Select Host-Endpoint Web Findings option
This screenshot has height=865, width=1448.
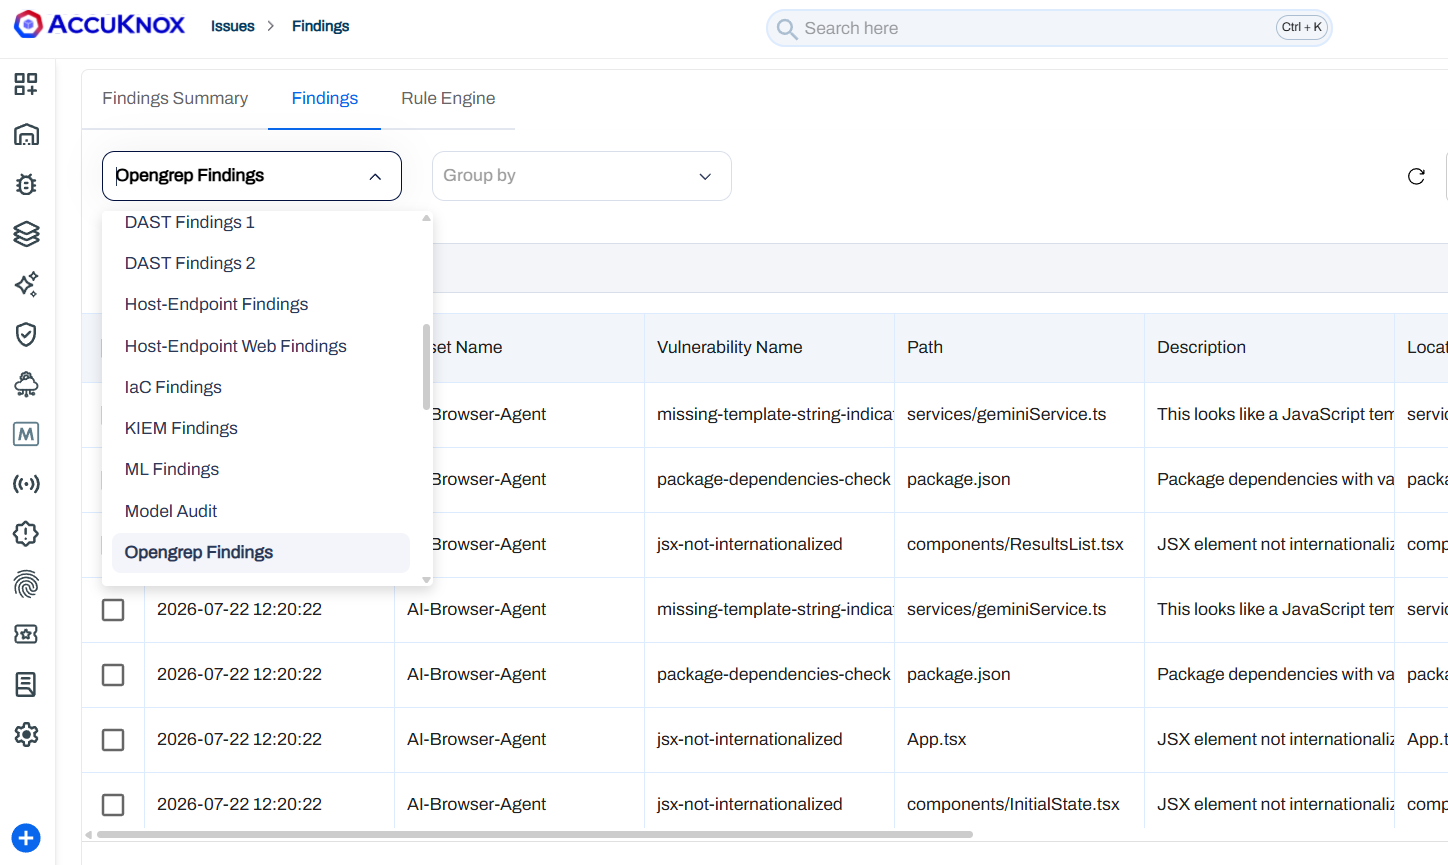tap(260, 346)
